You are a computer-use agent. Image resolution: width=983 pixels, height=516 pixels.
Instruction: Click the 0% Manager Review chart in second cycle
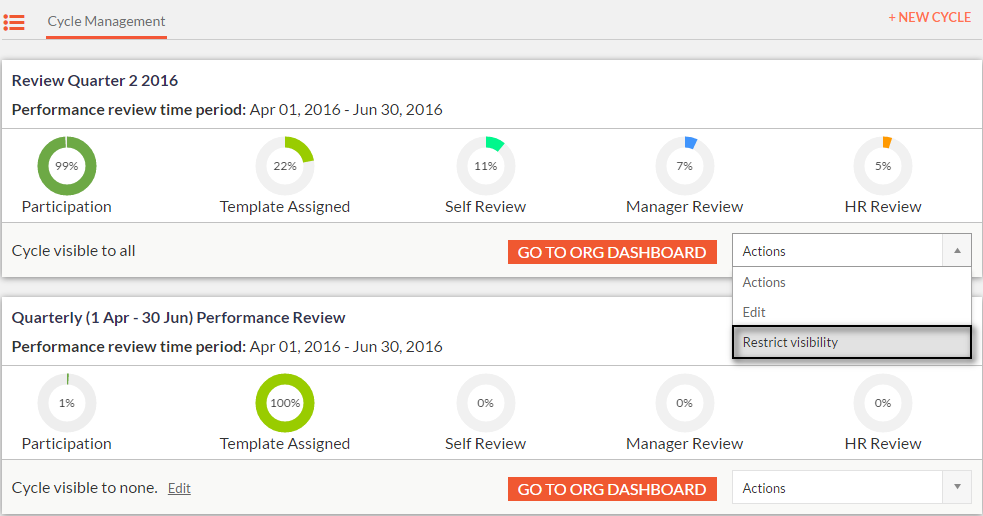click(x=684, y=403)
